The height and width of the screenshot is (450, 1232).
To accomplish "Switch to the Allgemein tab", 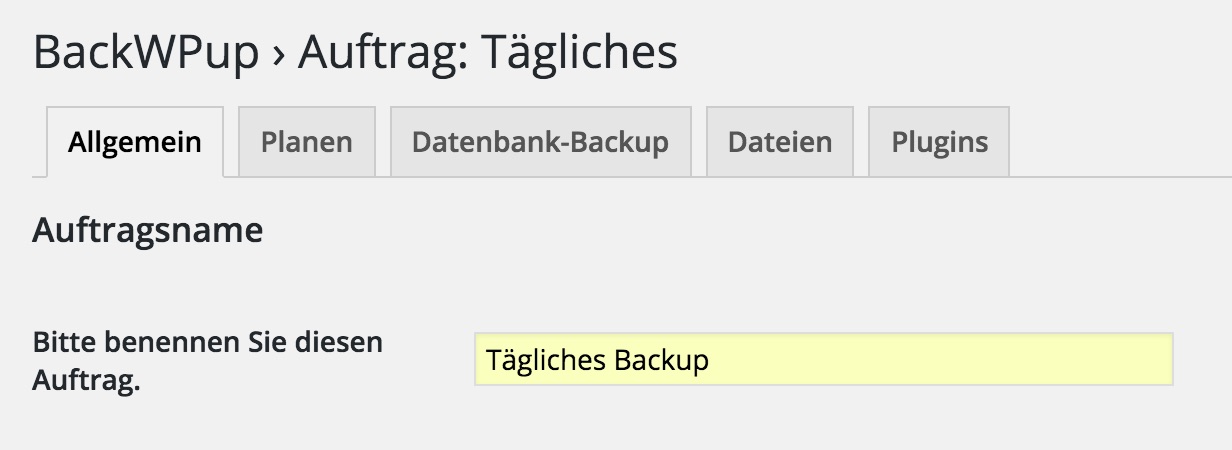I will click(134, 142).
